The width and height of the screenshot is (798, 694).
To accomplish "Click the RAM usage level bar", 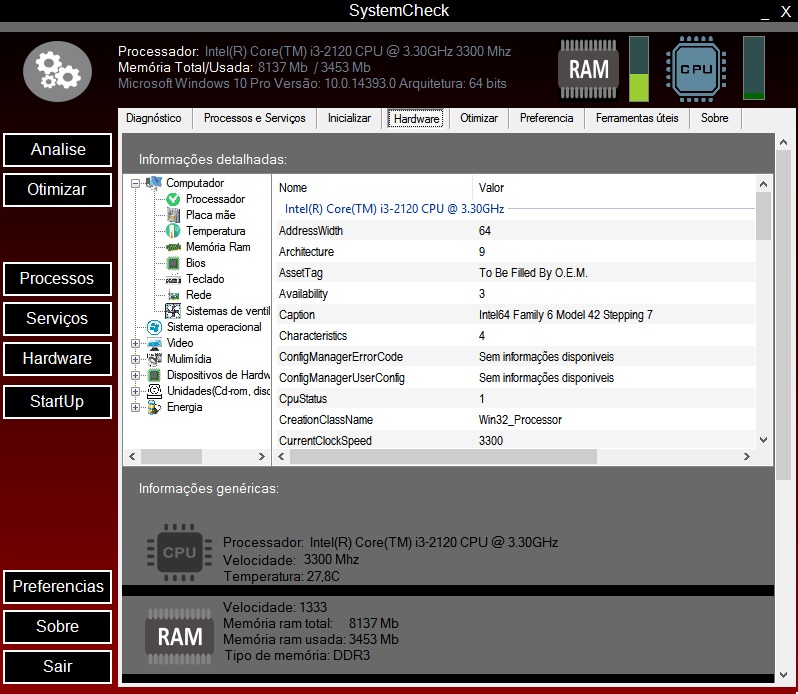I will click(639, 69).
